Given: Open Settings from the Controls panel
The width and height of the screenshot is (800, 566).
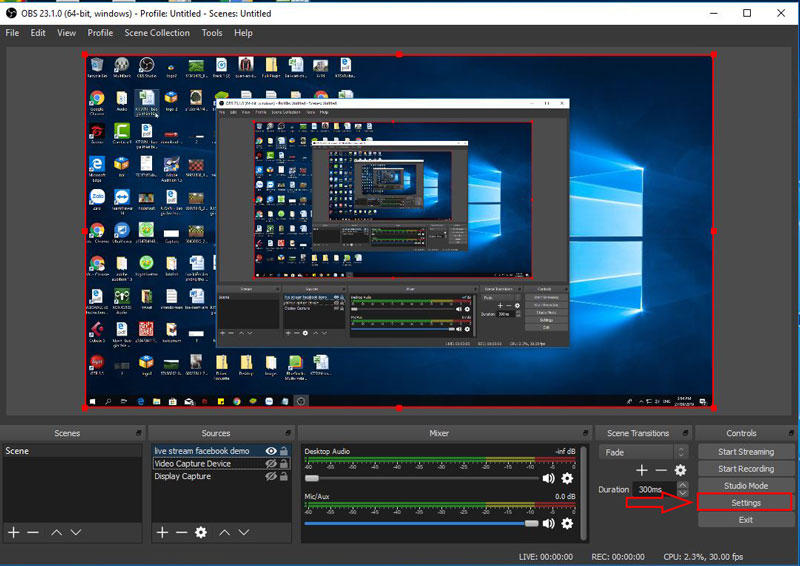Looking at the screenshot, I should [x=745, y=503].
